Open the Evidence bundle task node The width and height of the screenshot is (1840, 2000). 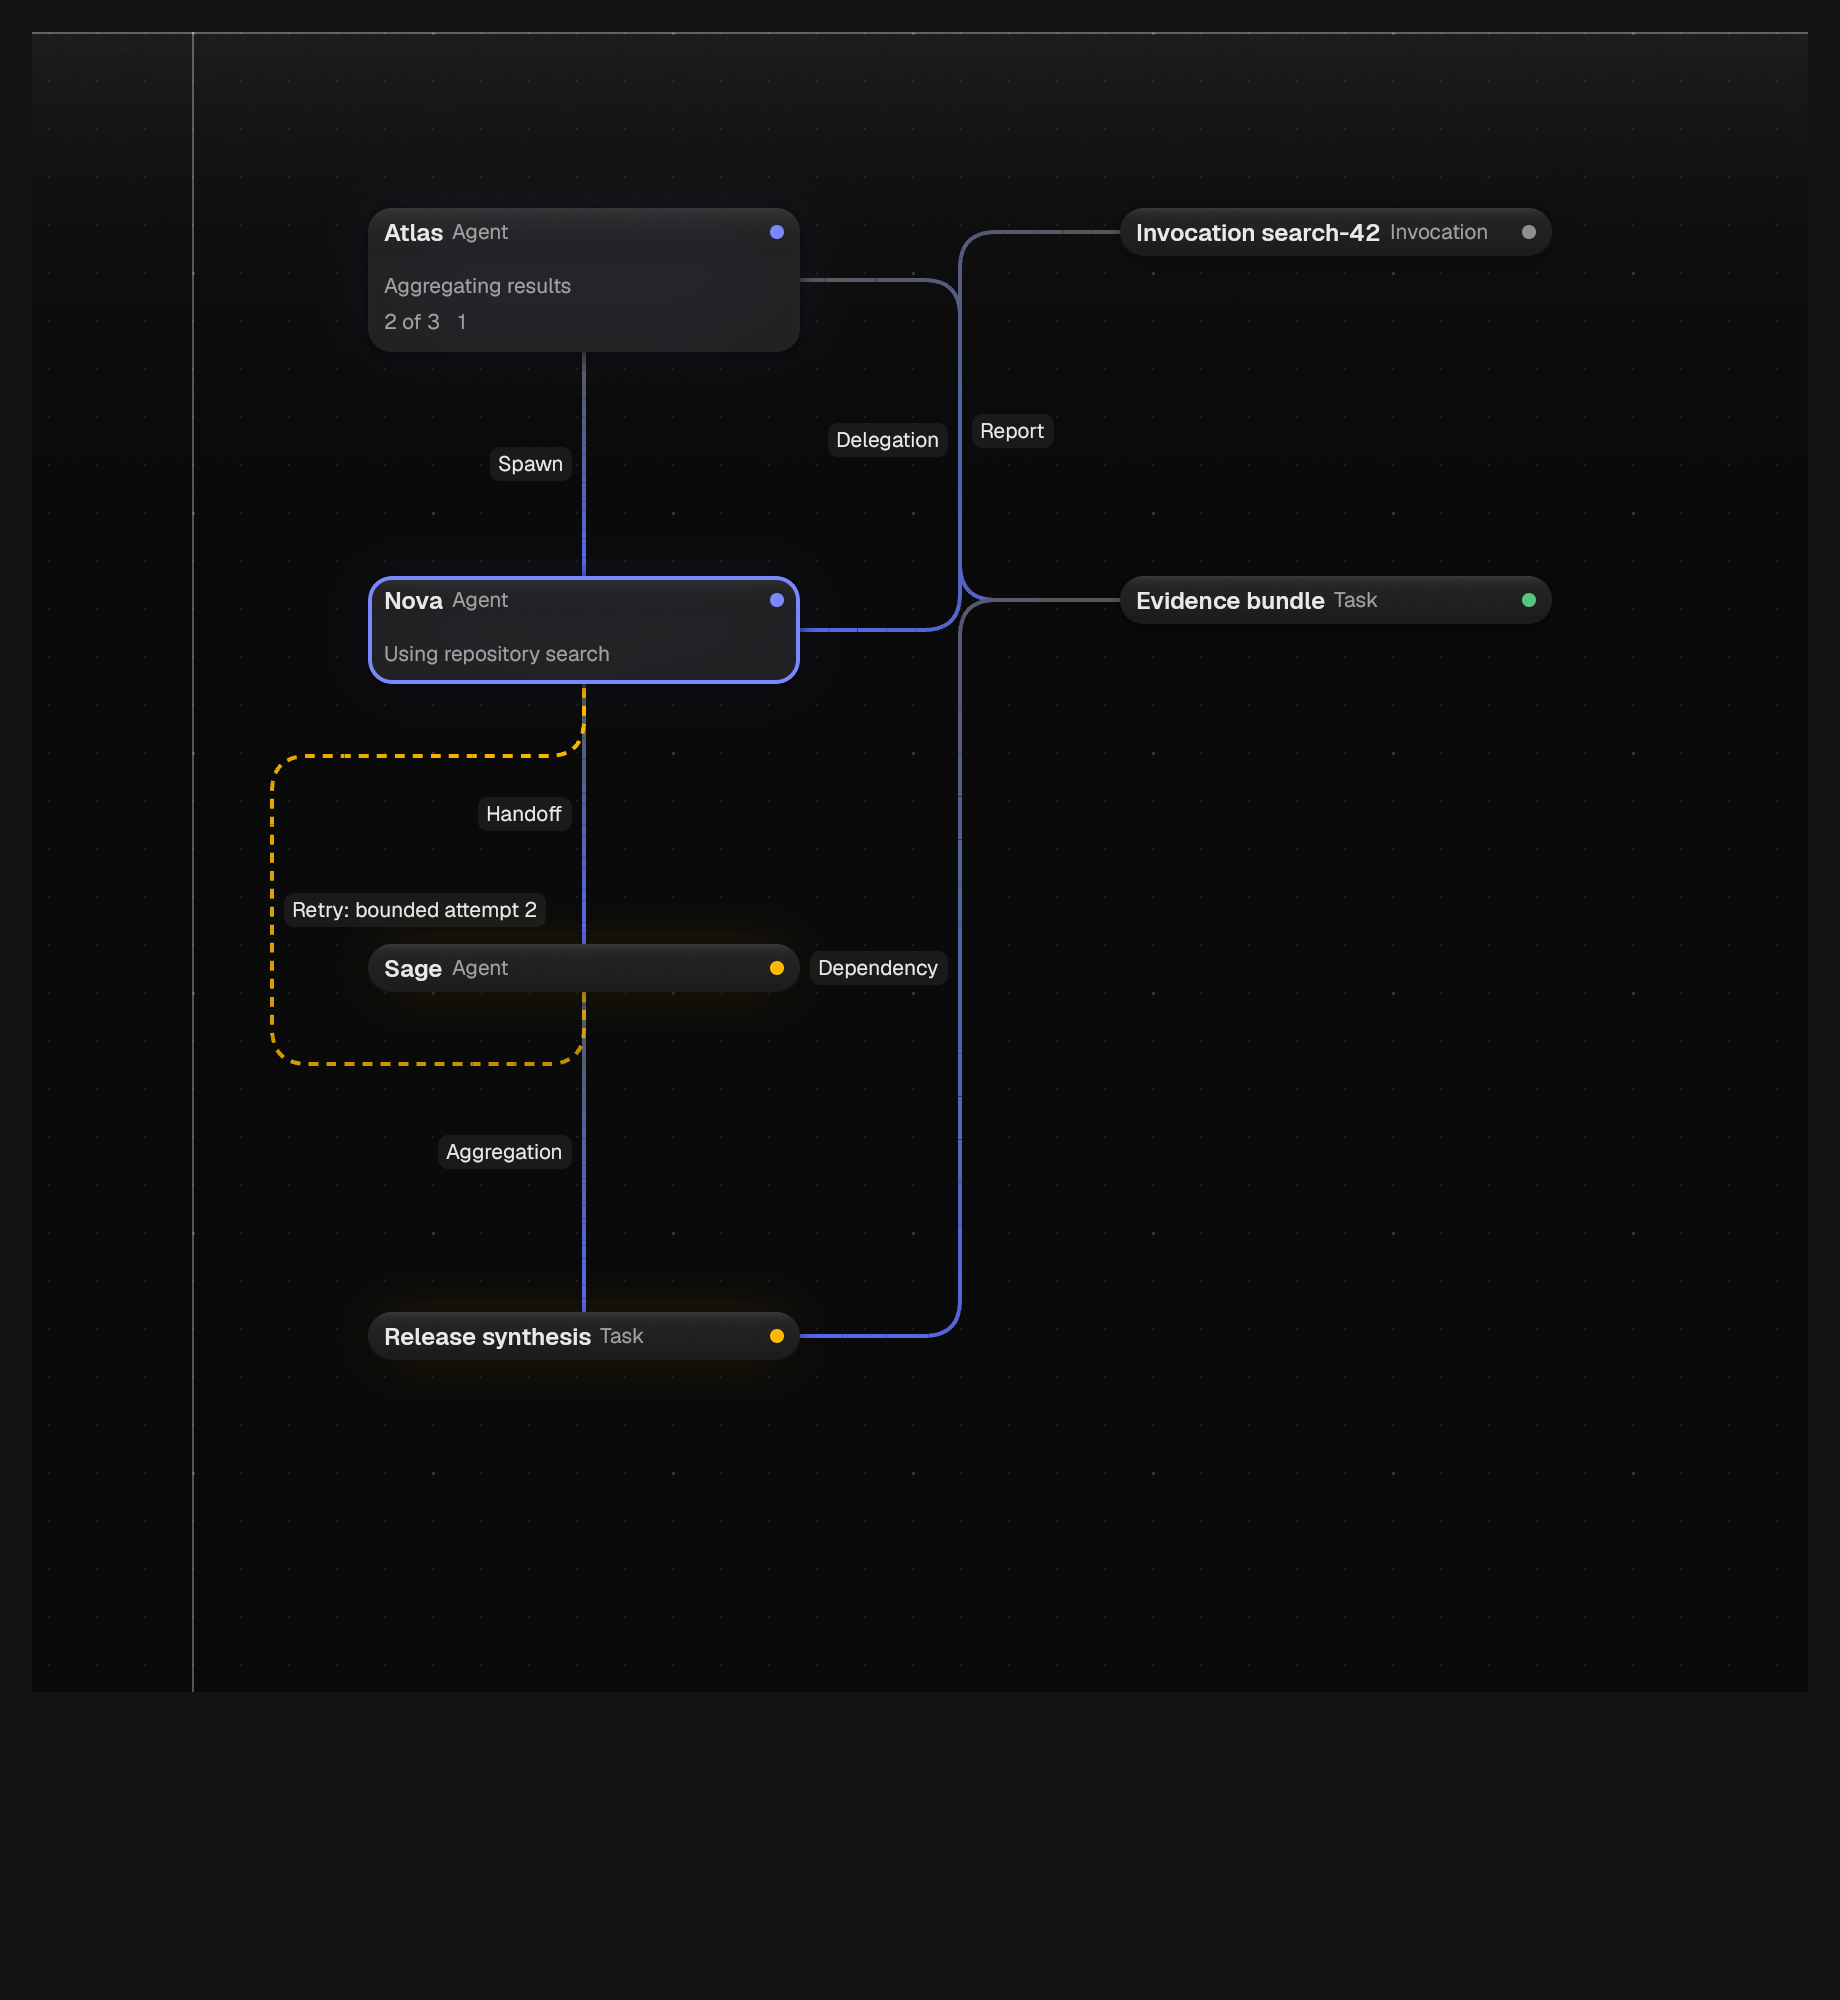[x=1336, y=600]
